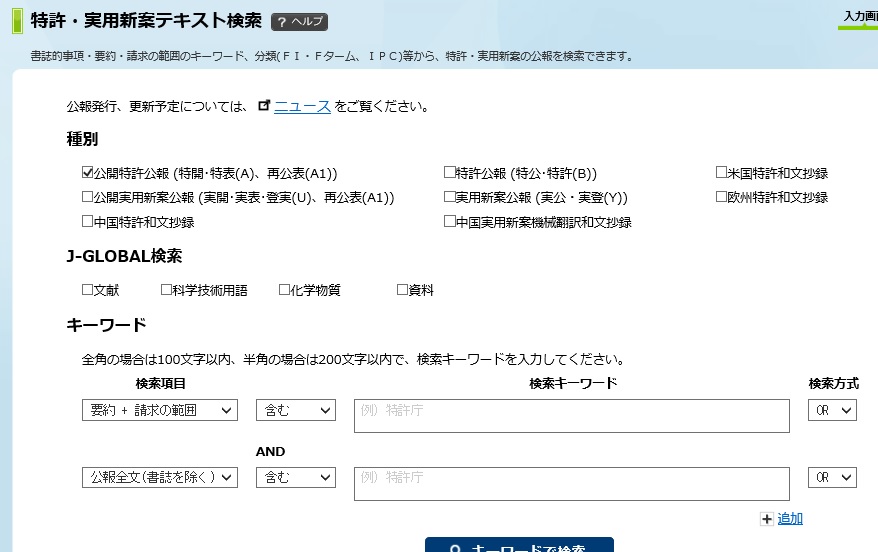Screen dimensions: 878x552
Task: Tick 中国実用新案機械翻訳和文抄録 checkbox
Action: (449, 221)
